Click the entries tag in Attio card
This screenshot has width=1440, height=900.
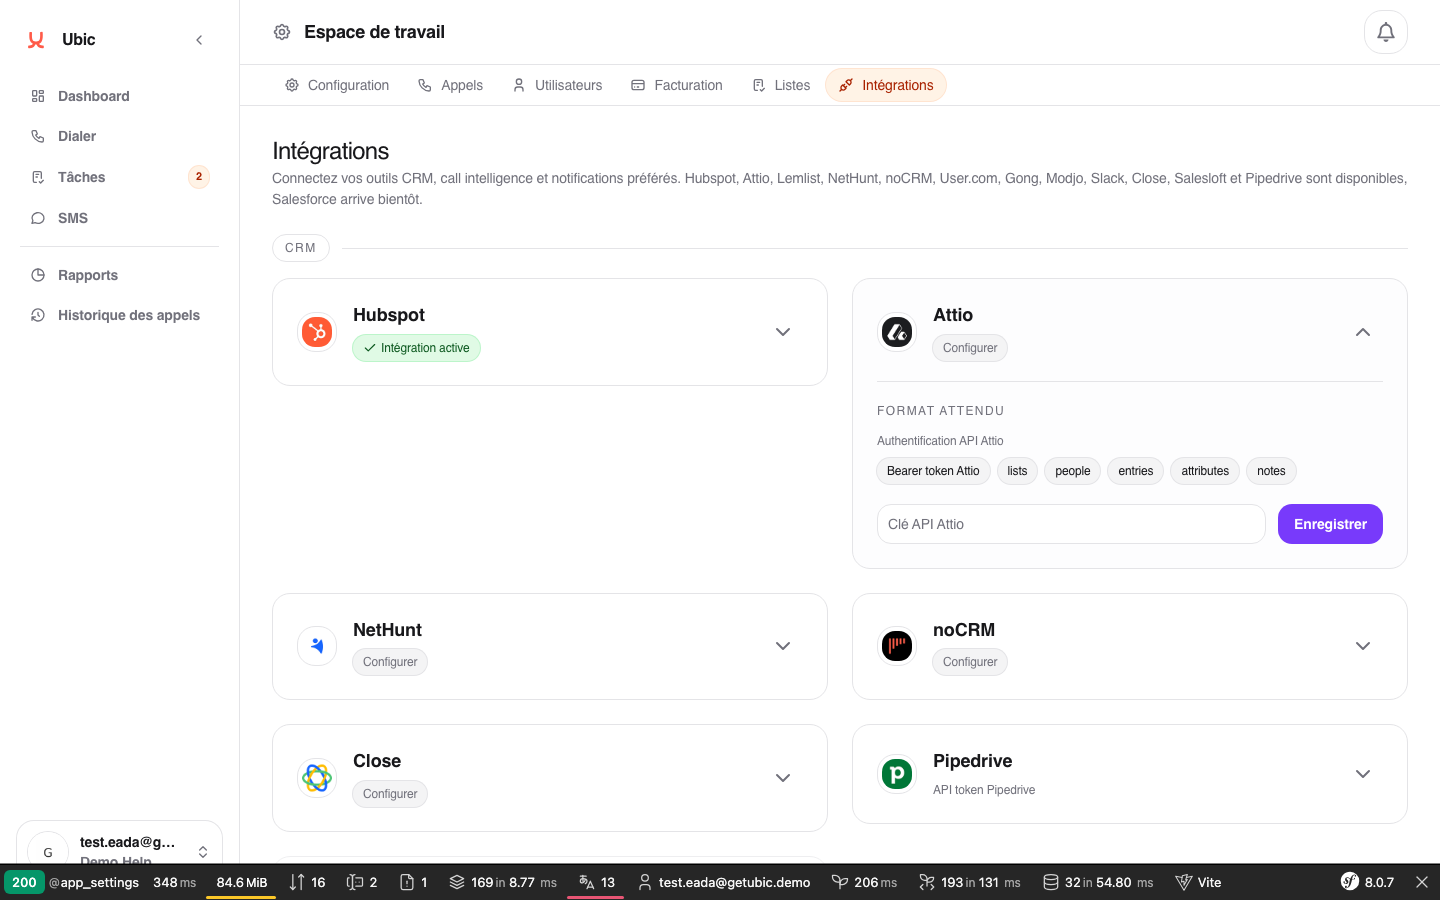point(1136,471)
